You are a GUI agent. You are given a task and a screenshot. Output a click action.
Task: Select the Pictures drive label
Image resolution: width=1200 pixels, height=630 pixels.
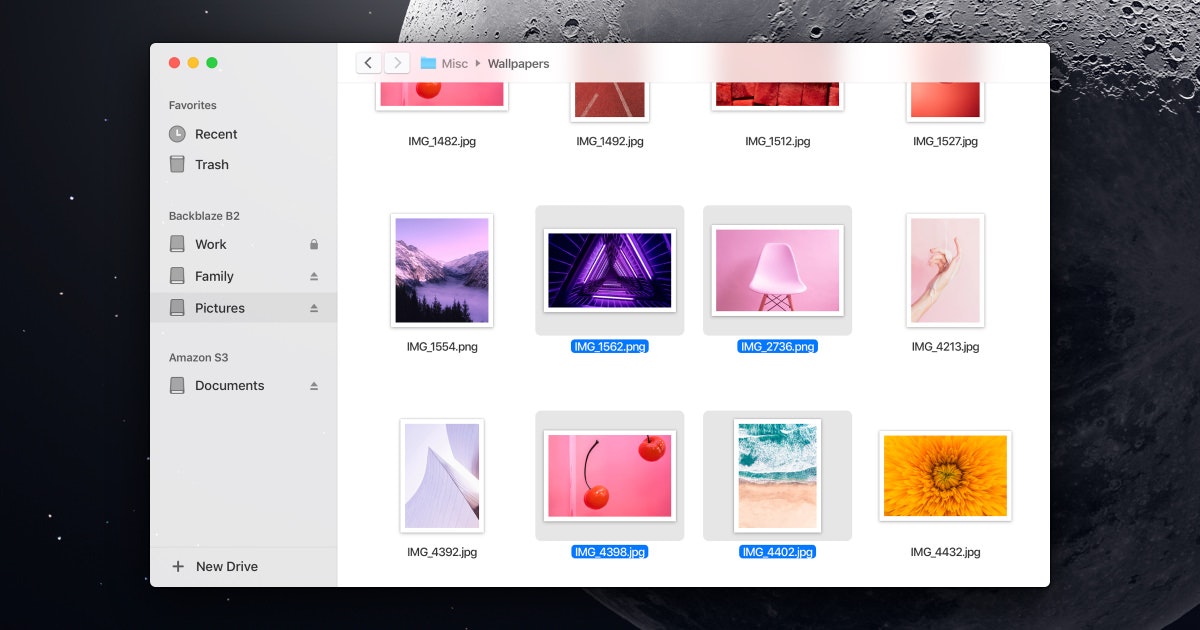click(220, 308)
